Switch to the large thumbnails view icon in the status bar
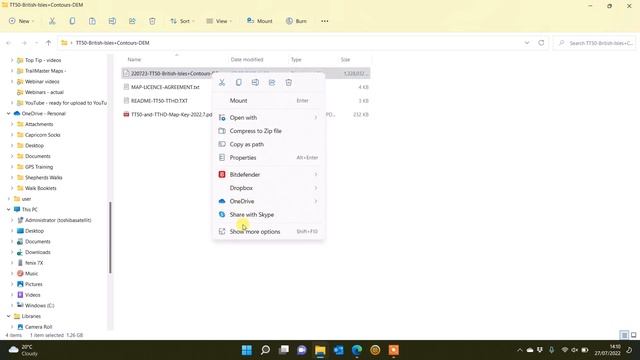This screenshot has height=360, width=640. pos(633,335)
